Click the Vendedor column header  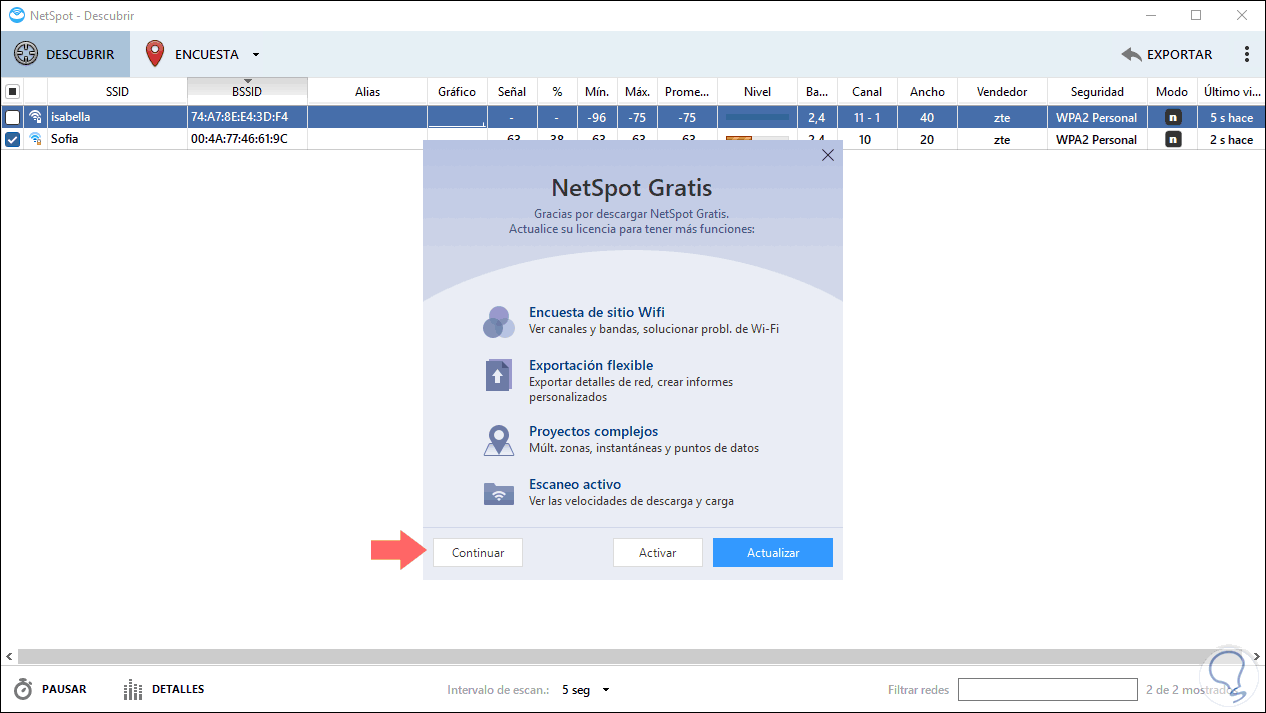[1002, 91]
